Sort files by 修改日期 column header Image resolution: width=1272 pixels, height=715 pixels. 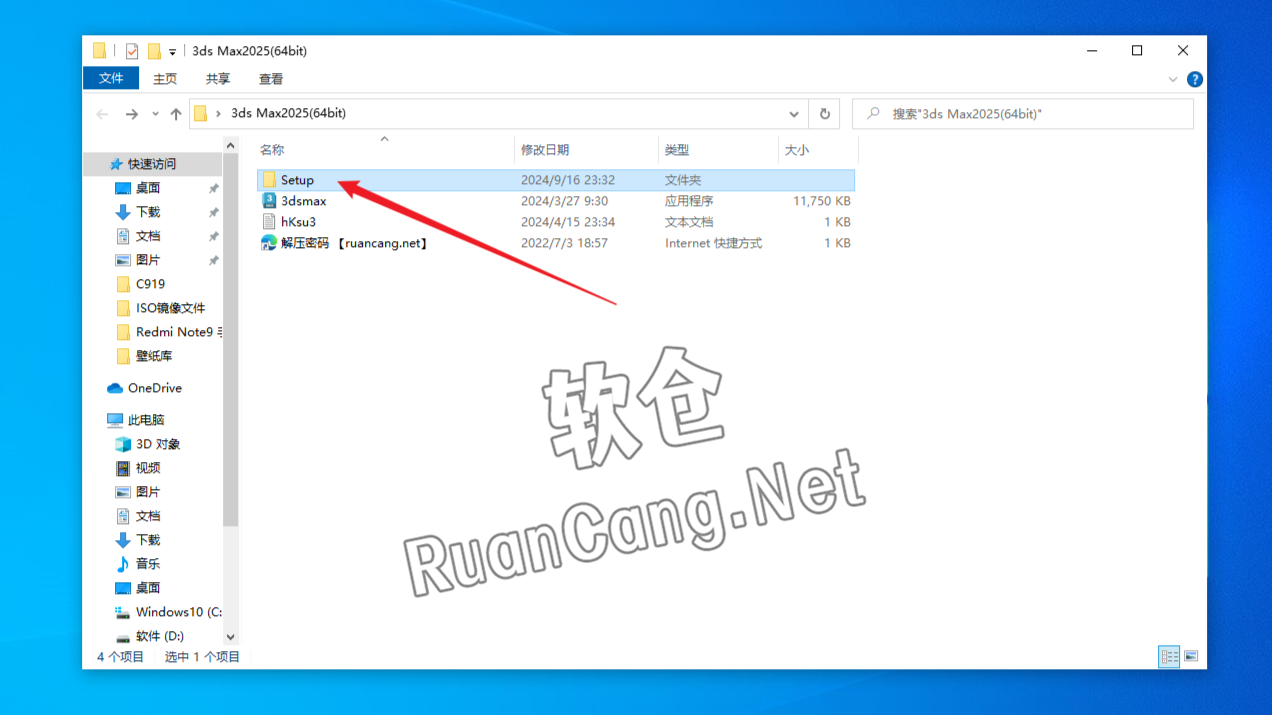pos(545,150)
